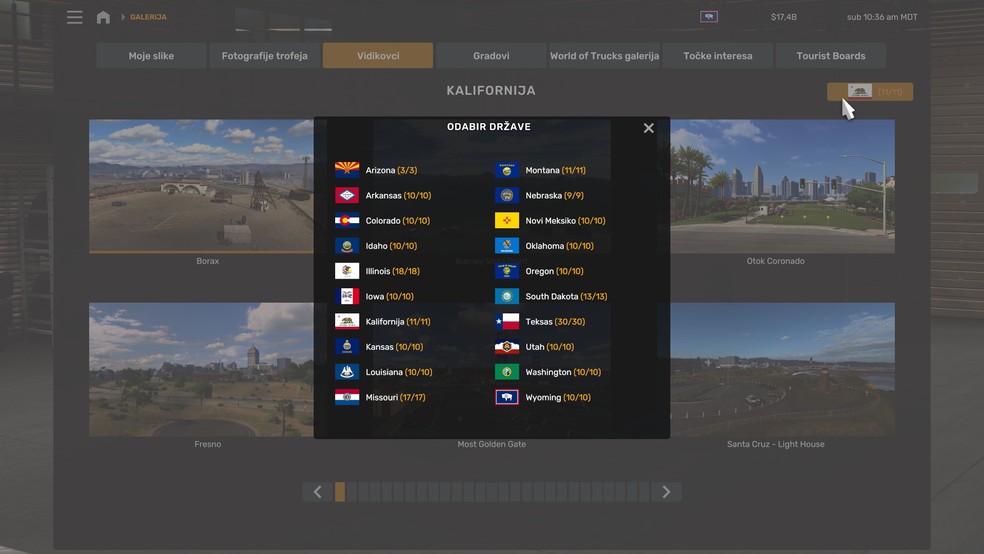Open the state selector dropdown (11/11)
This screenshot has width=984, height=554.
click(x=870, y=92)
